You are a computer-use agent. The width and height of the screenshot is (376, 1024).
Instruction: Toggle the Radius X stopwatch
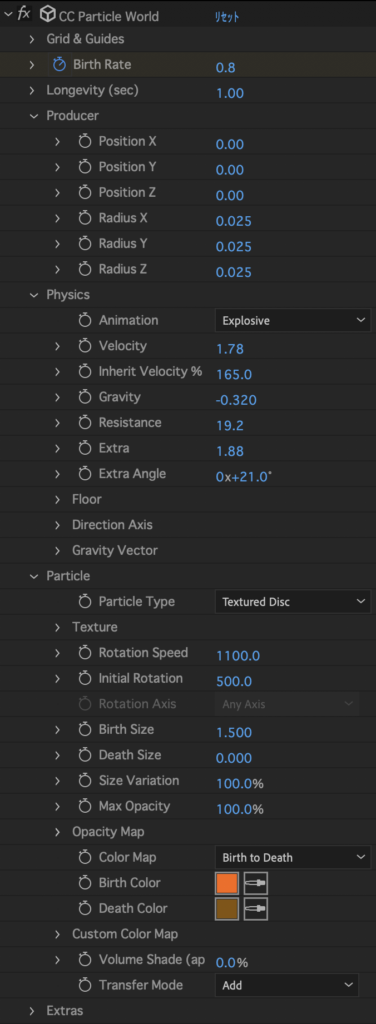click(x=85, y=218)
